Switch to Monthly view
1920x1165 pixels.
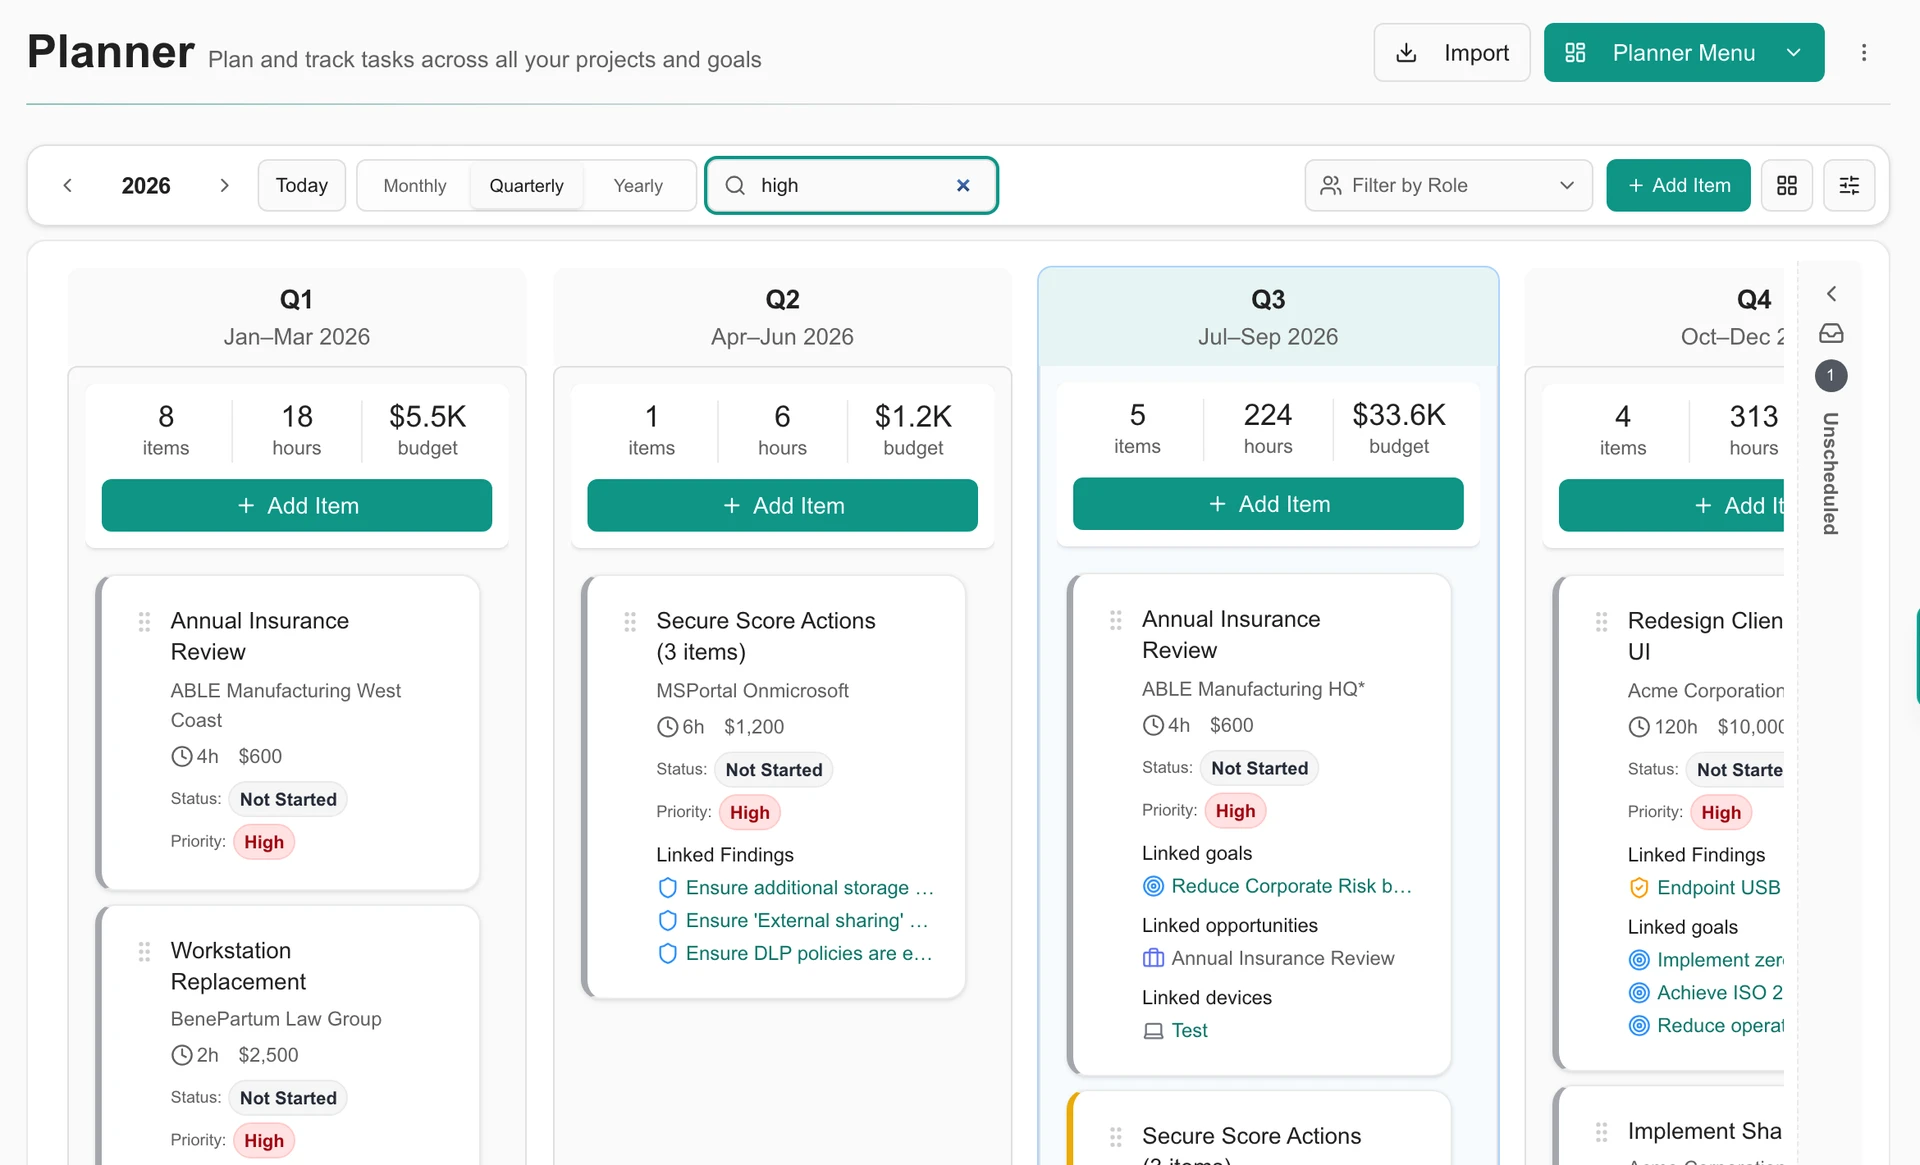pos(414,185)
